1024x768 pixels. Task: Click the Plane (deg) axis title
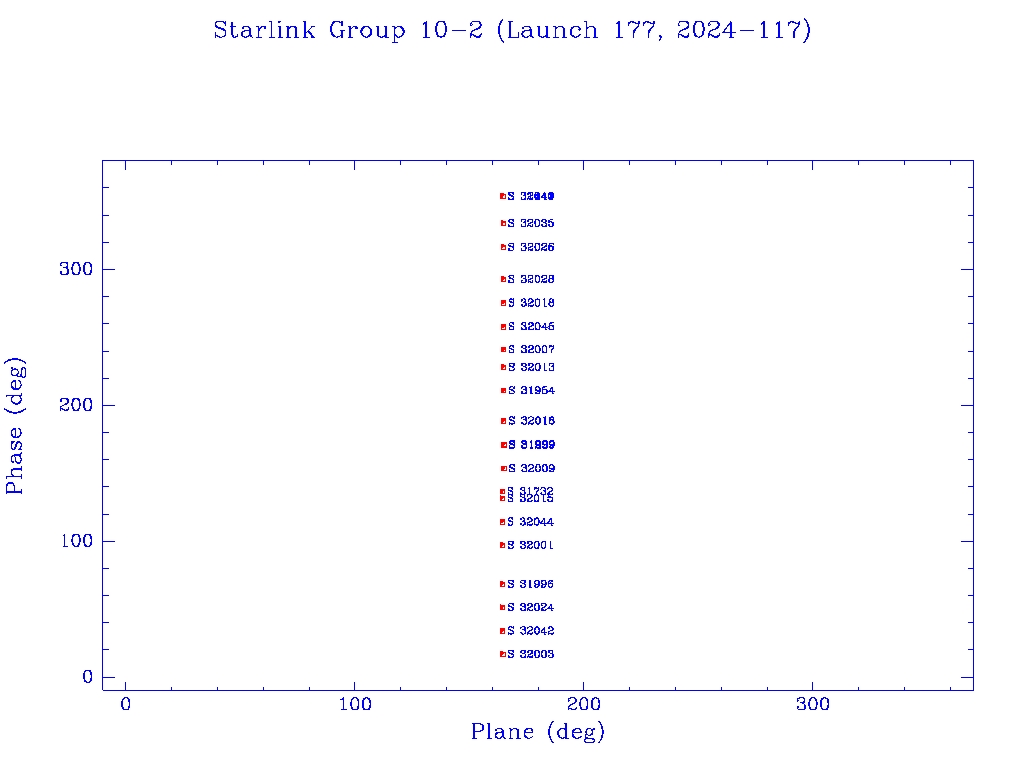click(538, 732)
